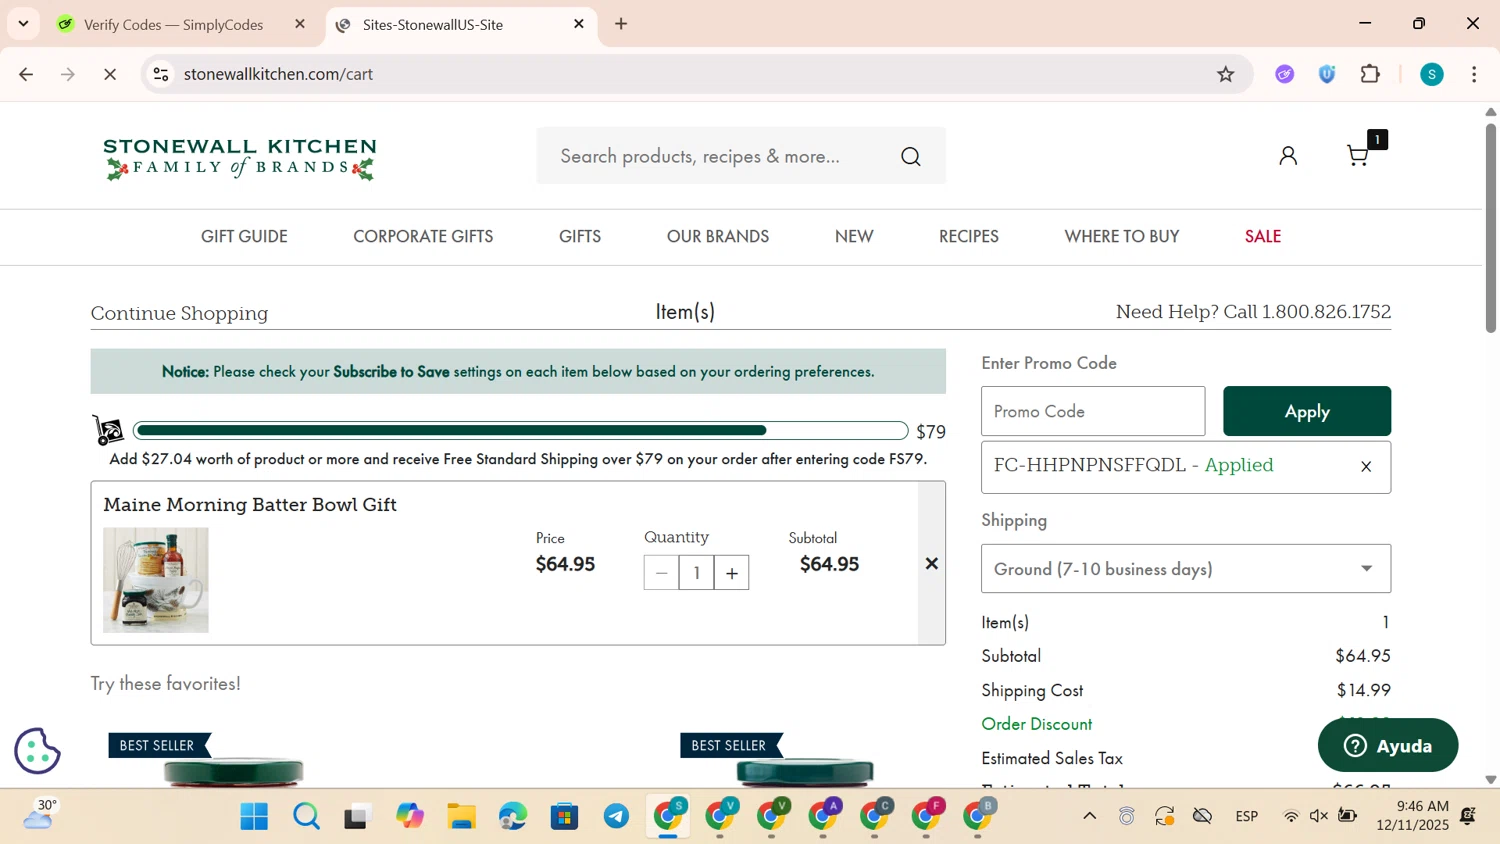Screen dimensions: 1500x844
Task: Open the Extensions puzzle menu
Action: pos(1370,74)
